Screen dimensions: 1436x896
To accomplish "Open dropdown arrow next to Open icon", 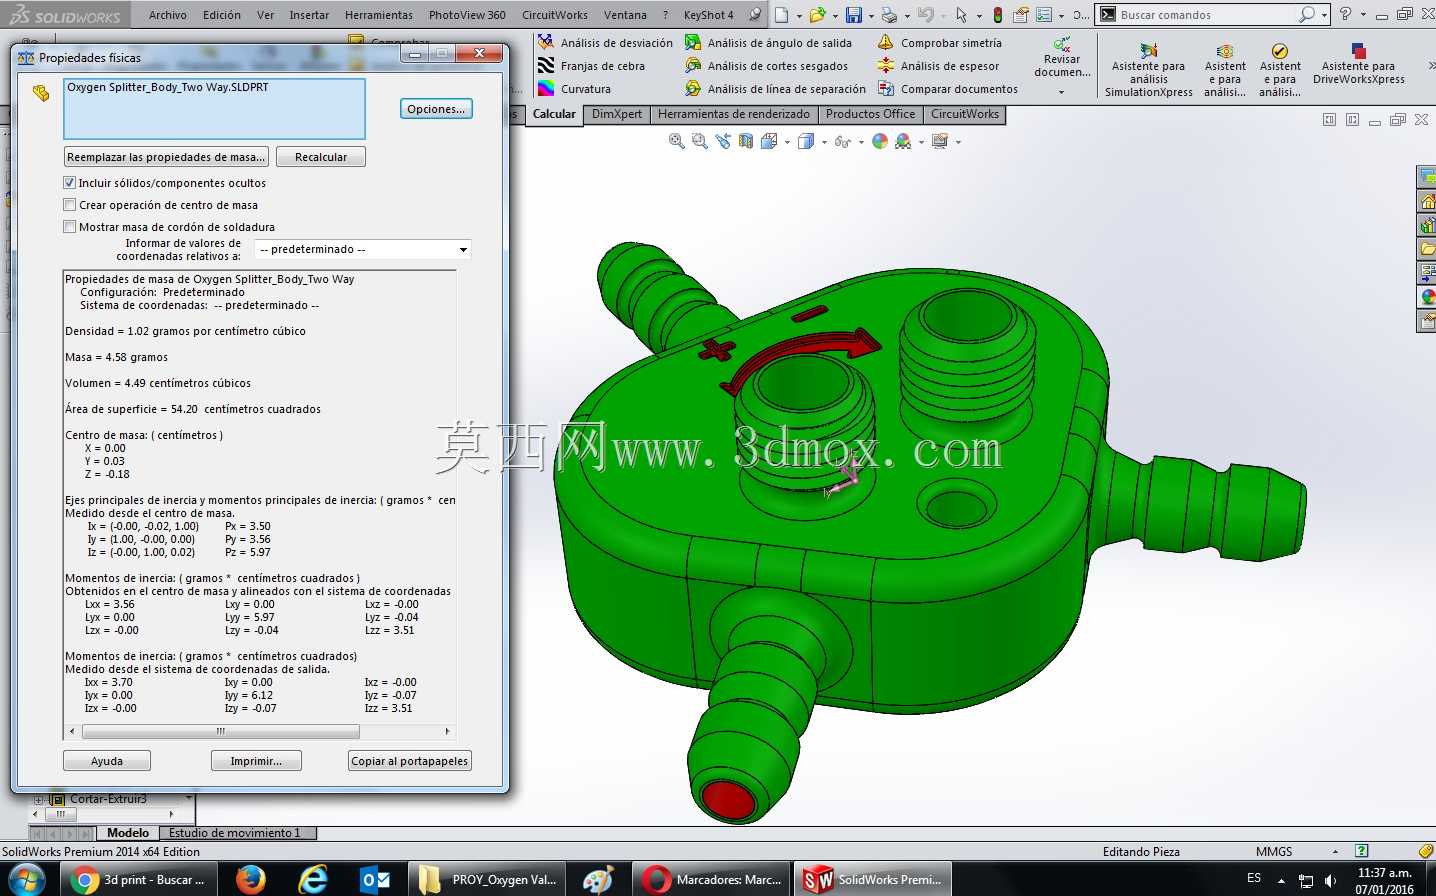I will 835,15.
